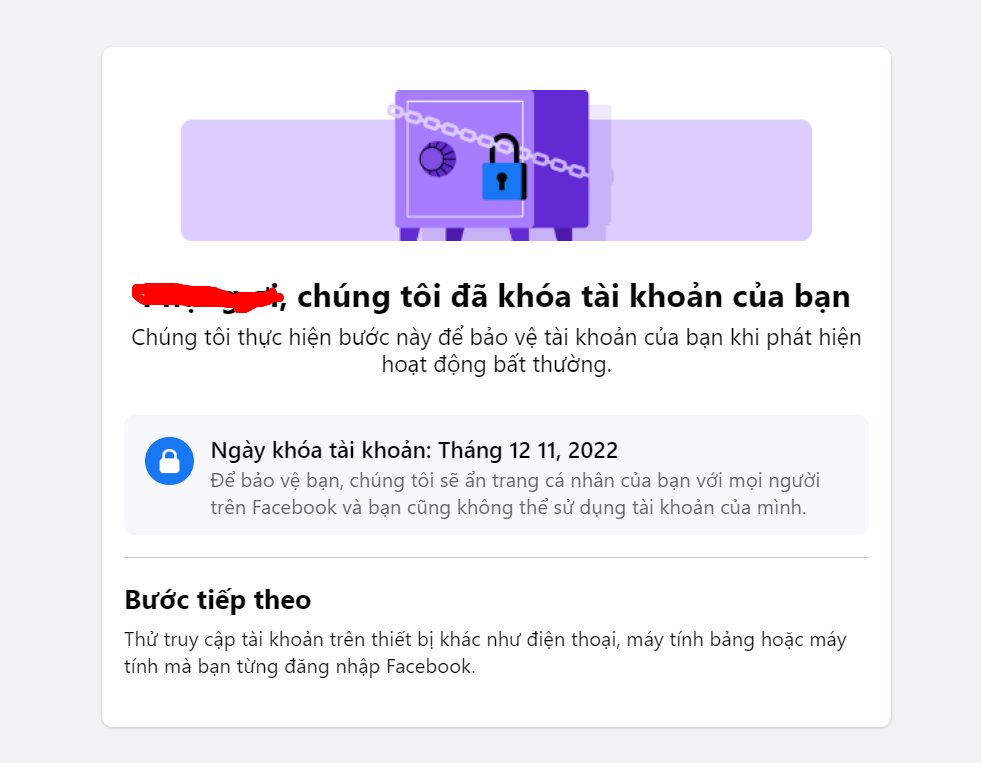Click the 'Bước tiếp theo' heading
Image resolution: width=981 pixels, height=763 pixels.
pos(218,600)
